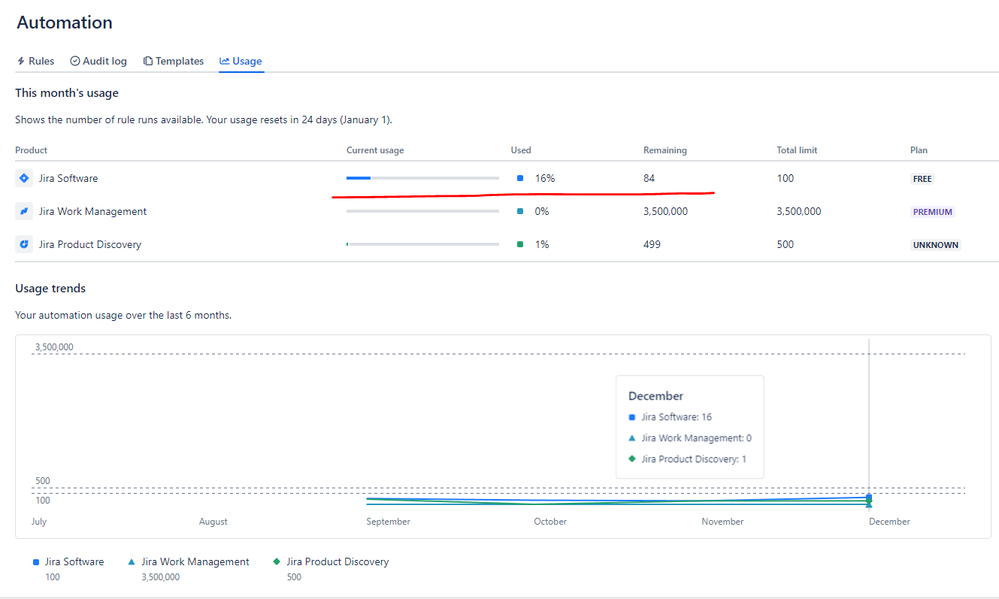Click the Remaining column header
Viewport: 999px width, 599px height.
pos(665,150)
